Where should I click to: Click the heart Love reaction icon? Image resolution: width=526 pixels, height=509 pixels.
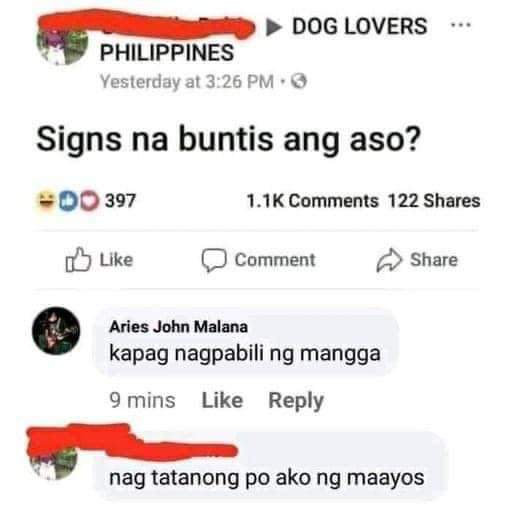[x=89, y=201]
